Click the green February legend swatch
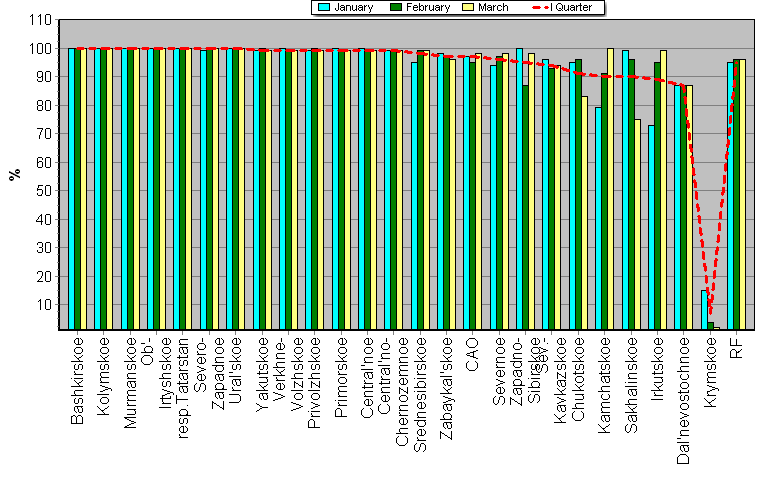 click(396, 7)
